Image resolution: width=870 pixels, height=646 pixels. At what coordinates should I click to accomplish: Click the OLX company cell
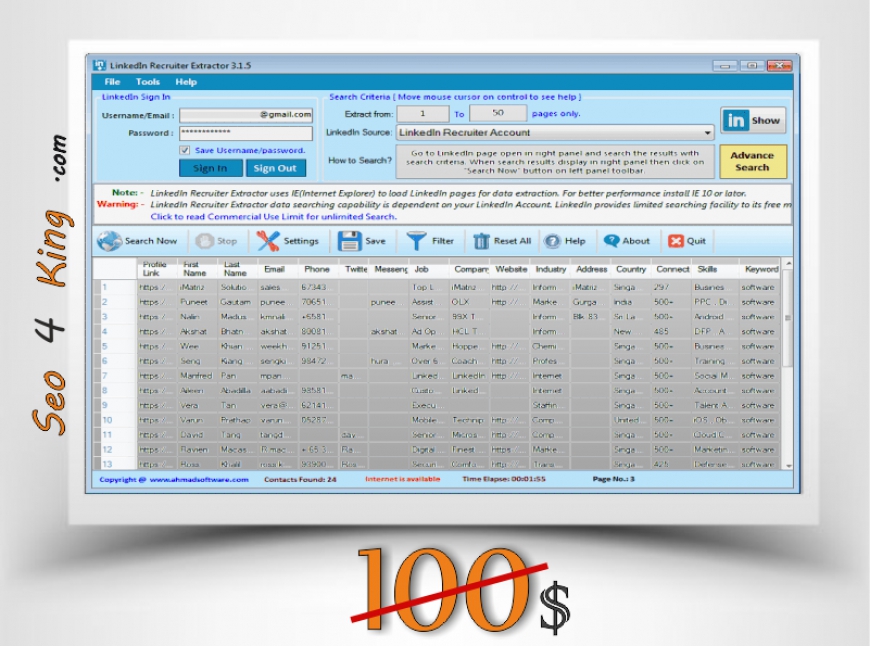click(x=469, y=302)
